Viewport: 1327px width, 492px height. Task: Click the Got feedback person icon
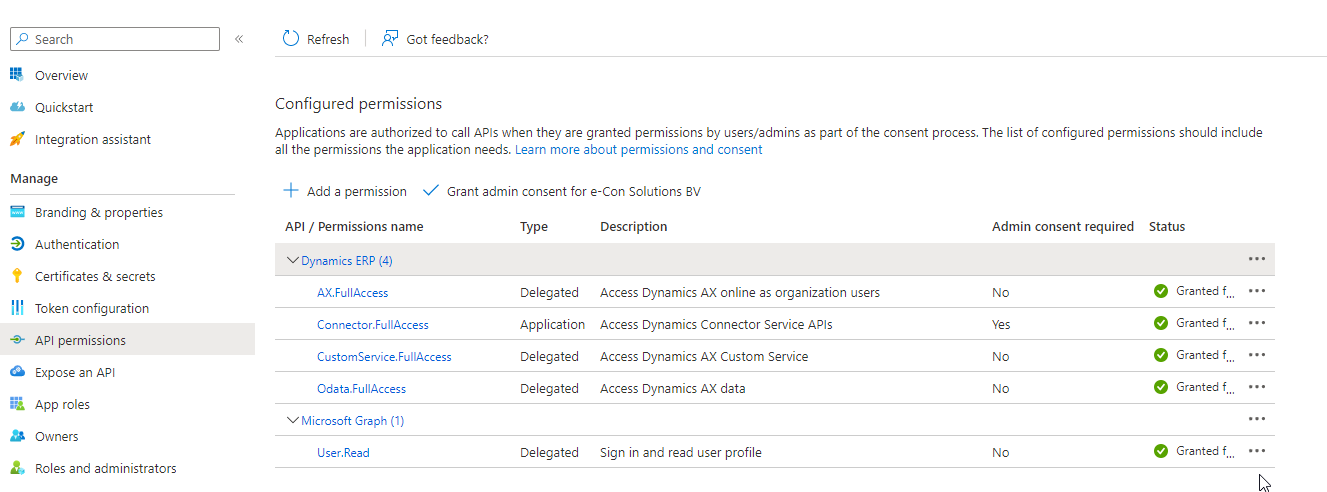(x=390, y=38)
